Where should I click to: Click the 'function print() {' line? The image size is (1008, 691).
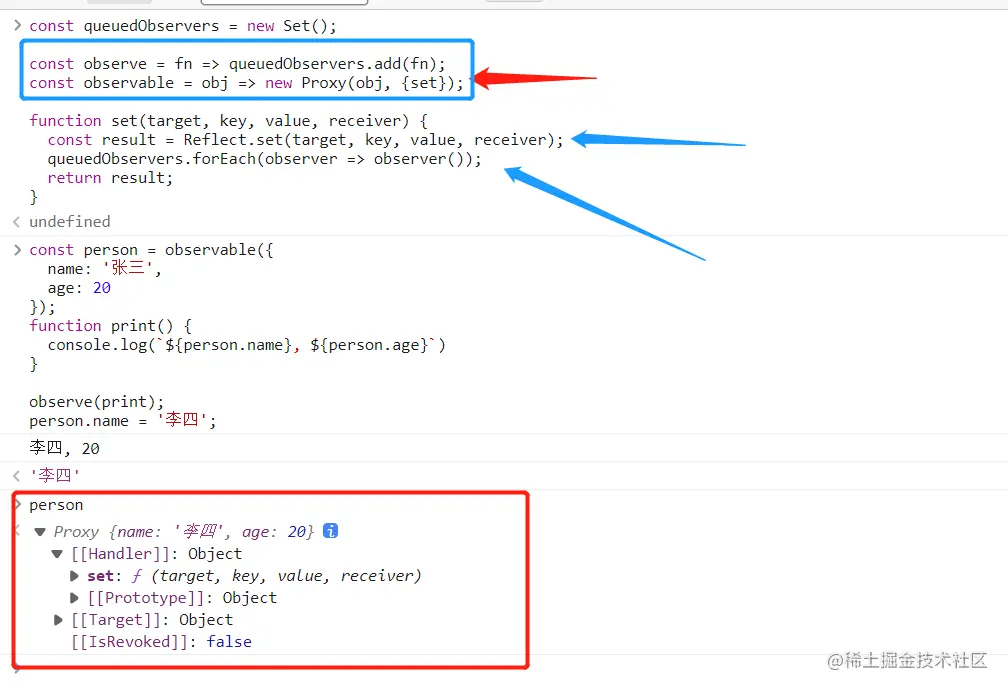110,326
